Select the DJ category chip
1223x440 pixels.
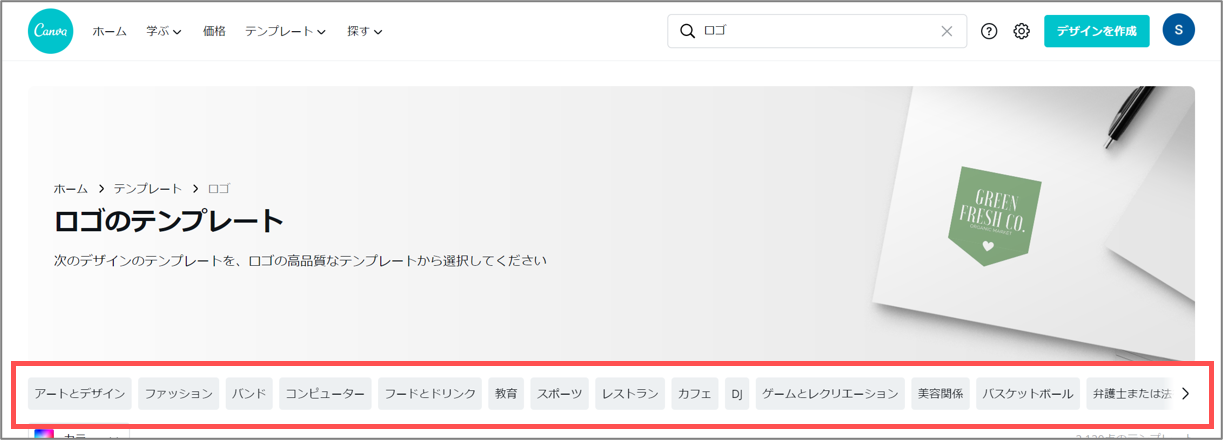[x=737, y=394]
